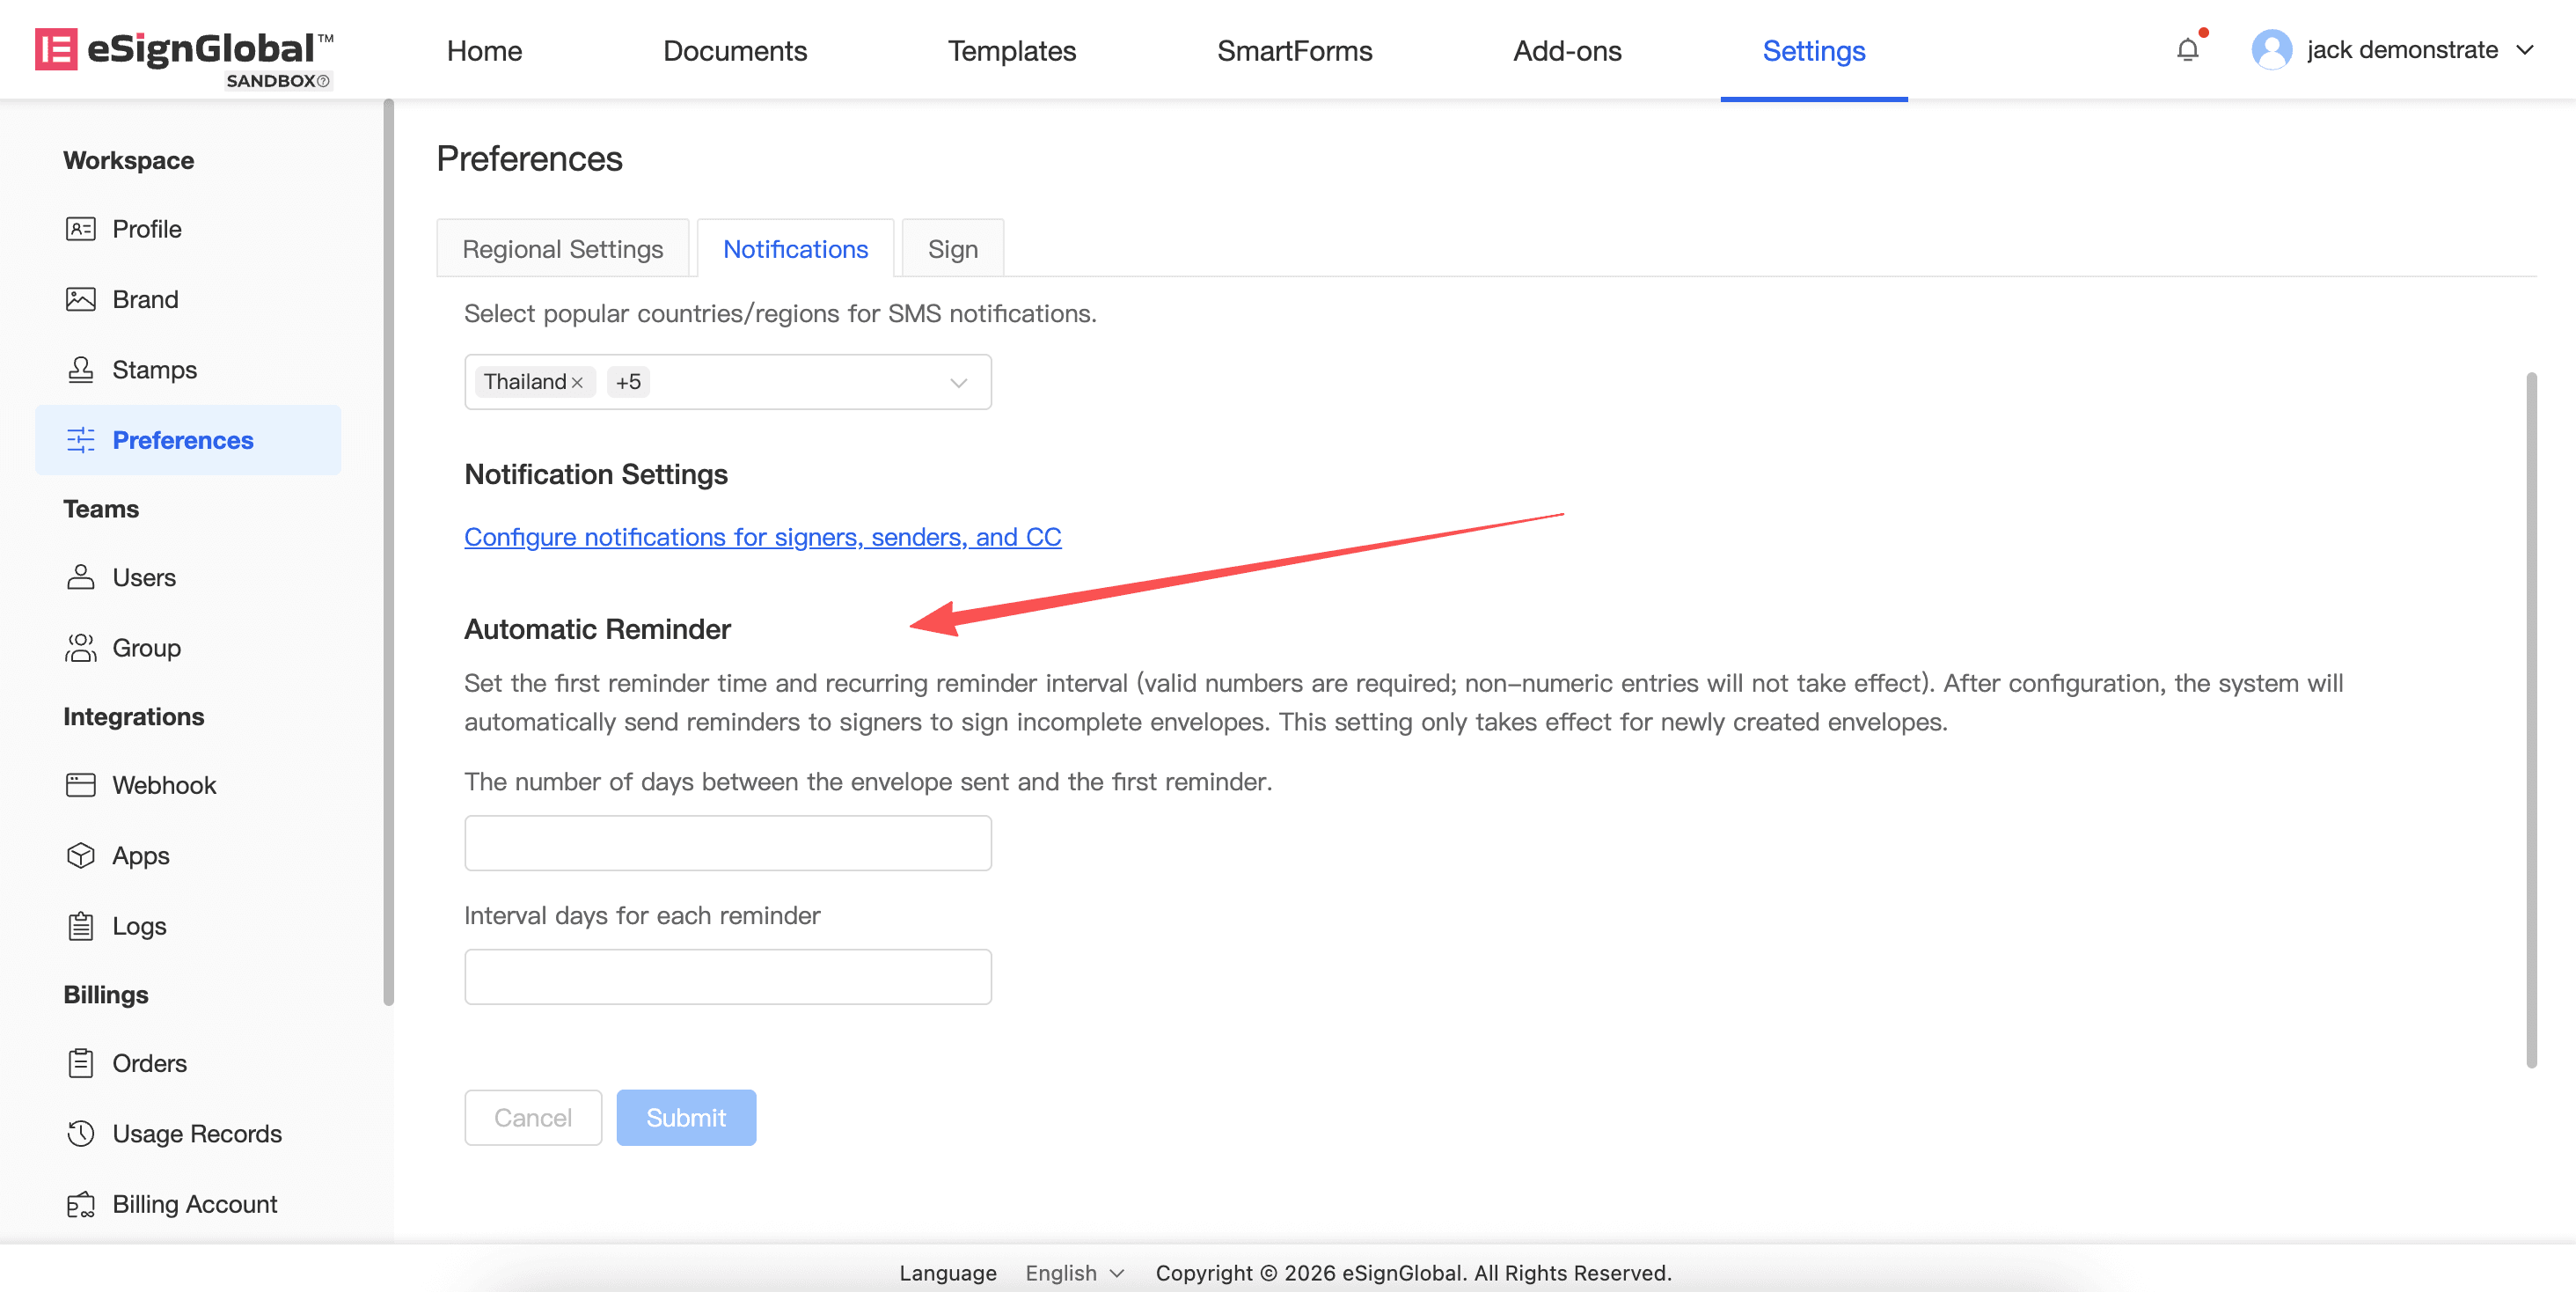Open the Templates top menu
Viewport: 2576px width, 1292px height.
click(x=1011, y=51)
